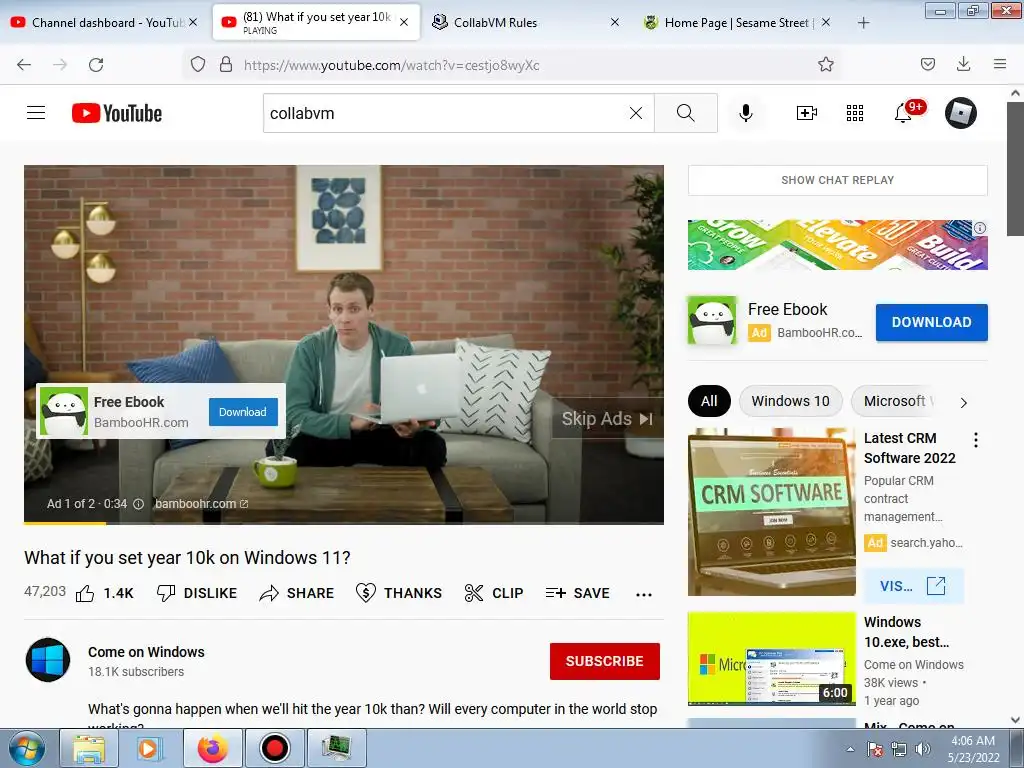Open Windows 10.exe video thumbnail

pos(772,658)
